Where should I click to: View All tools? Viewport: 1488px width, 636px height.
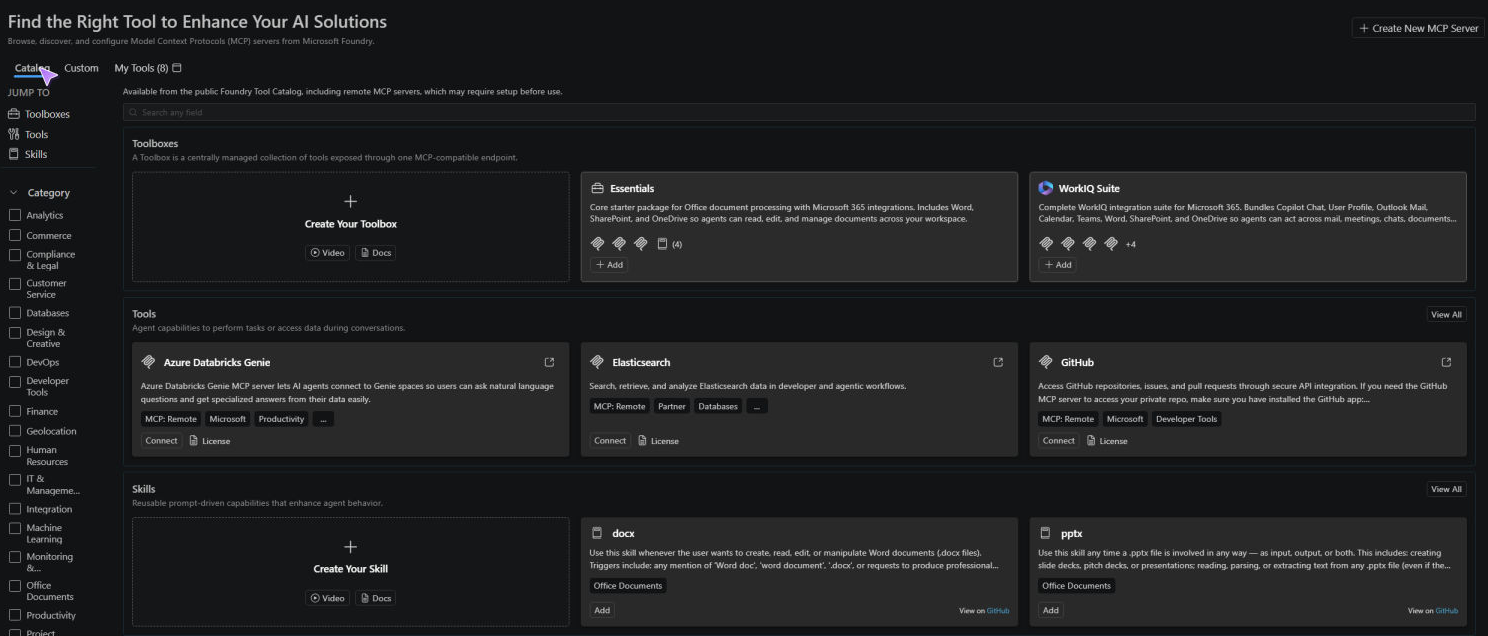1446,314
